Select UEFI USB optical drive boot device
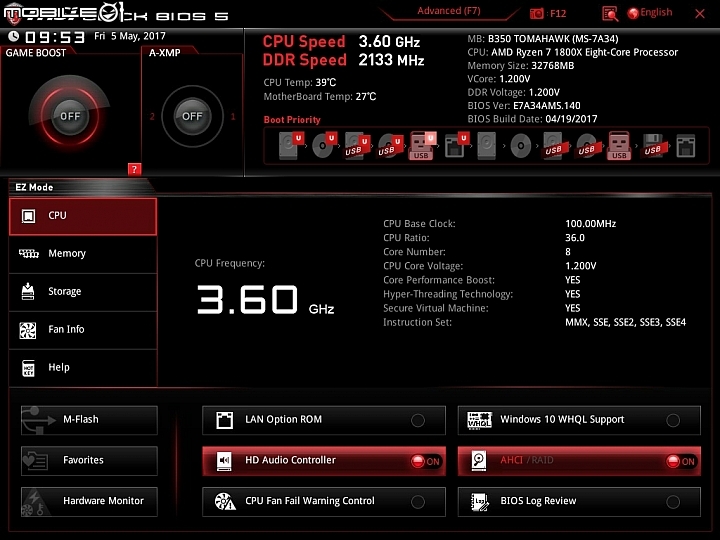Viewport: 720px width, 540px height. click(x=390, y=146)
